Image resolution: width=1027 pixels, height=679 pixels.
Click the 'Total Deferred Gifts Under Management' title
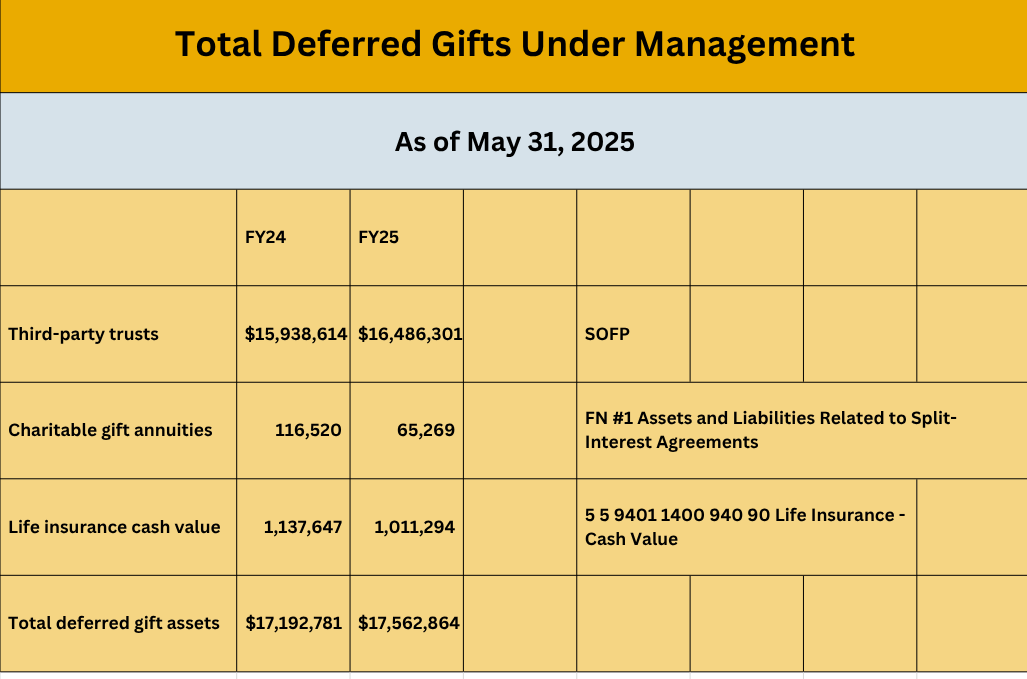pos(514,44)
